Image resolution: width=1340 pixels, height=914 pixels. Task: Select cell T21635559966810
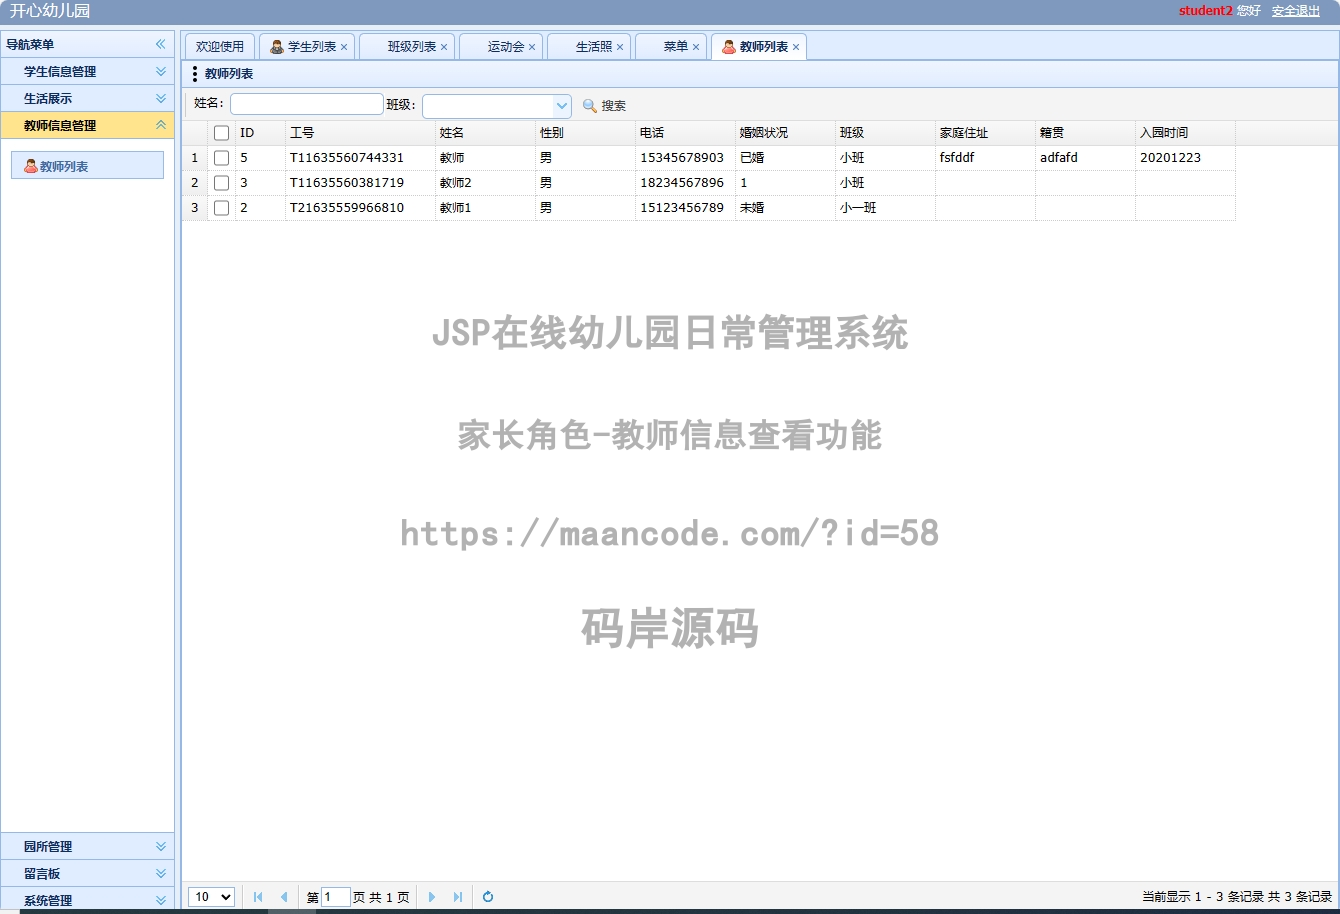360,208
